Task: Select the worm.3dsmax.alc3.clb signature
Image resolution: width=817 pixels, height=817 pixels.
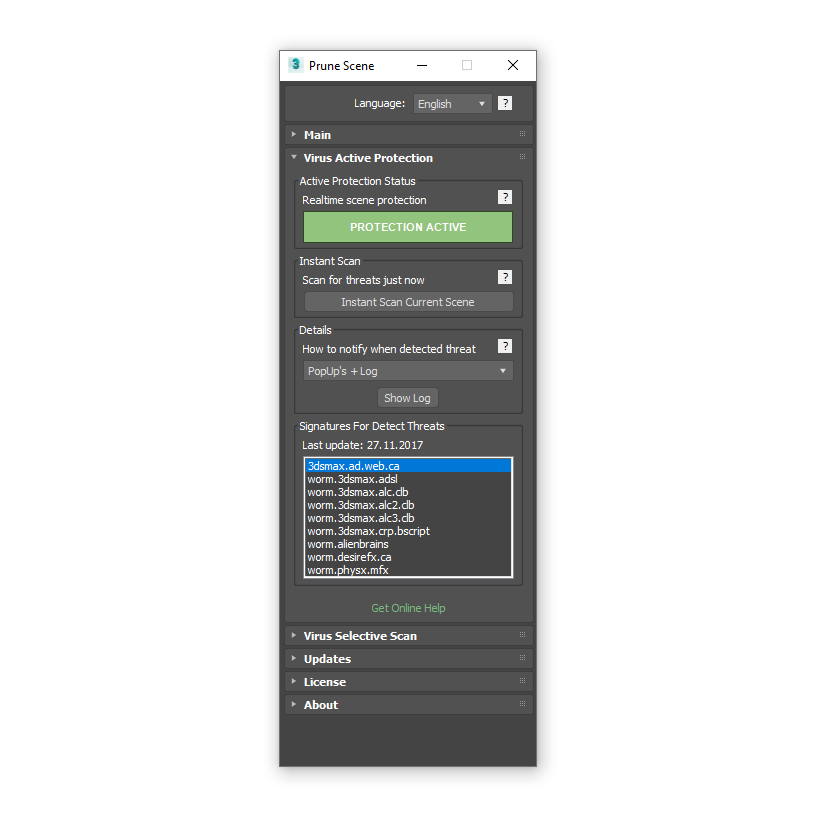Action: tap(408, 518)
